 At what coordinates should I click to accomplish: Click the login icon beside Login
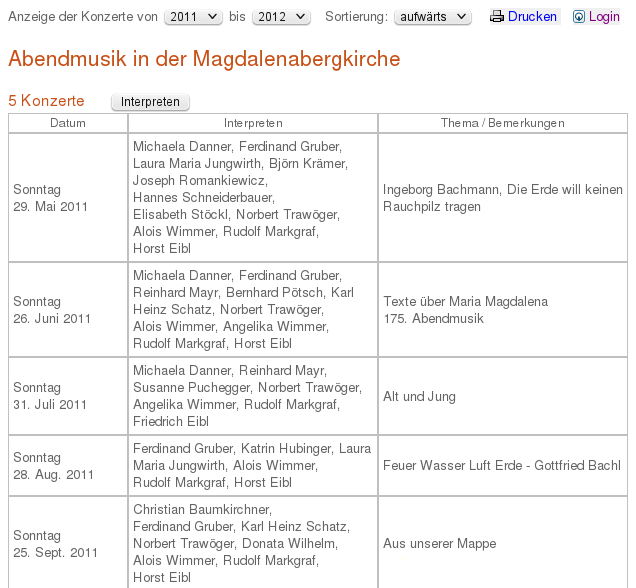coord(579,17)
